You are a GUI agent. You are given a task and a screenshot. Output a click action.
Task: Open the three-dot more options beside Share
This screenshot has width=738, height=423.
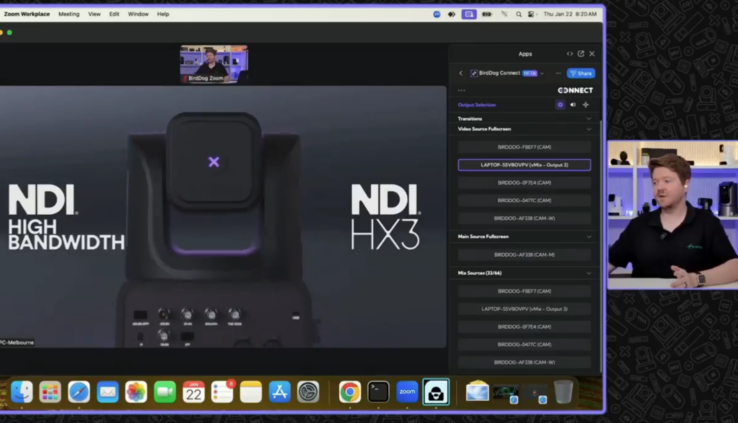click(x=558, y=73)
